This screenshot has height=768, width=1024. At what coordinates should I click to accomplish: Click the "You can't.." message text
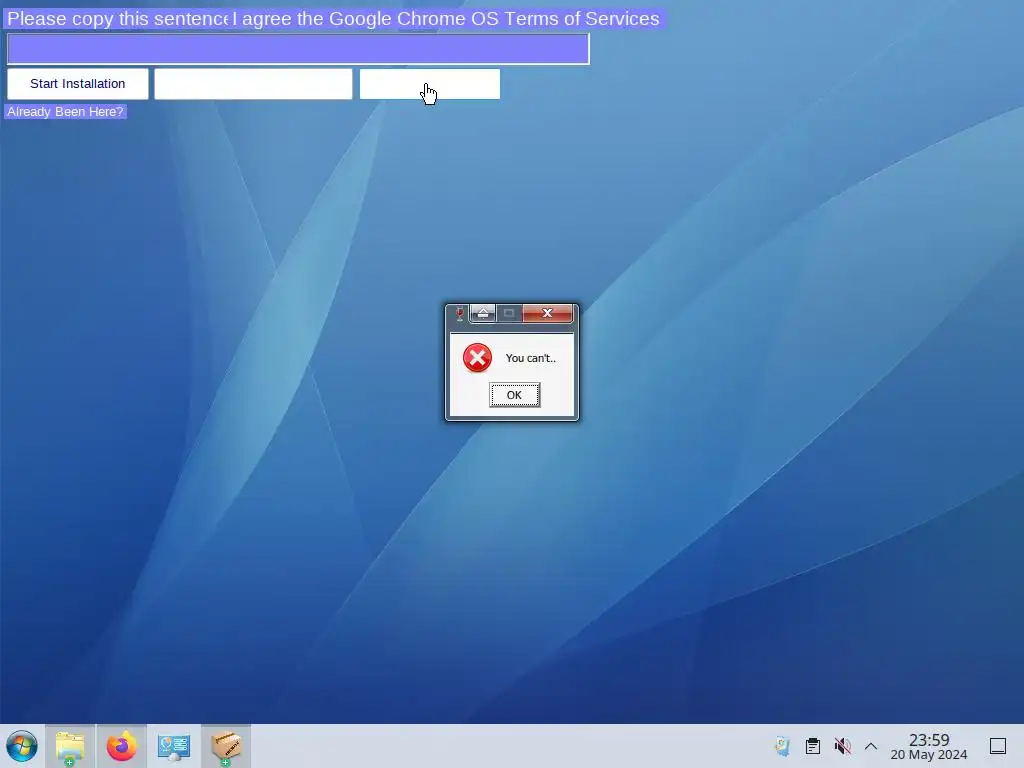click(x=530, y=358)
